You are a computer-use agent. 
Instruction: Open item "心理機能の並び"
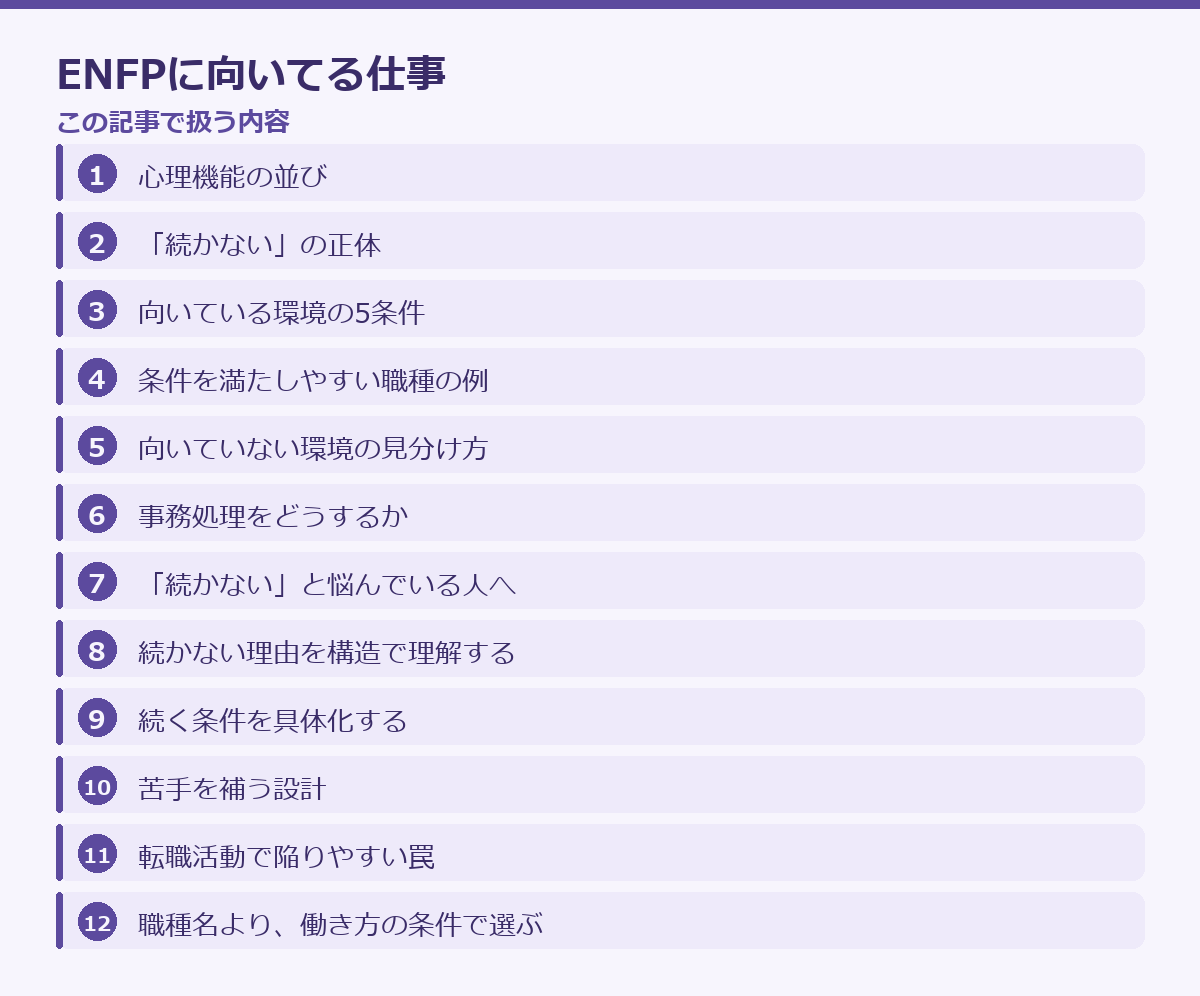tap(600, 173)
